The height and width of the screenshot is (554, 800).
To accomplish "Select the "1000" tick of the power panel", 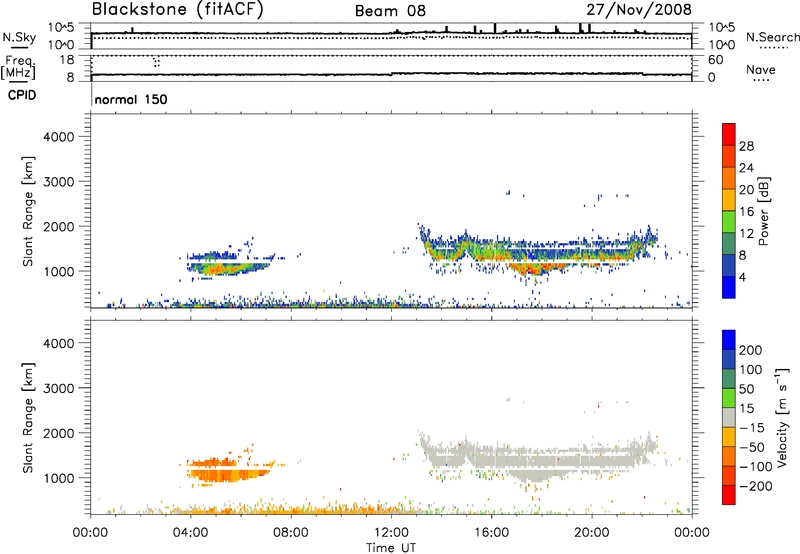I will tap(58, 271).
